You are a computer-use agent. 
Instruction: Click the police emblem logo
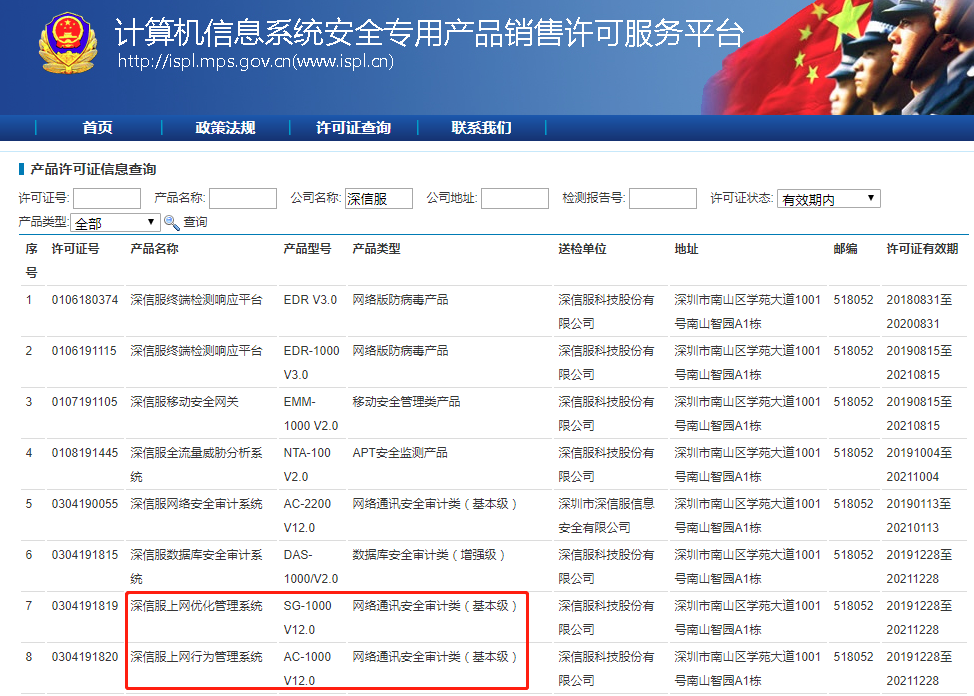(x=68, y=44)
